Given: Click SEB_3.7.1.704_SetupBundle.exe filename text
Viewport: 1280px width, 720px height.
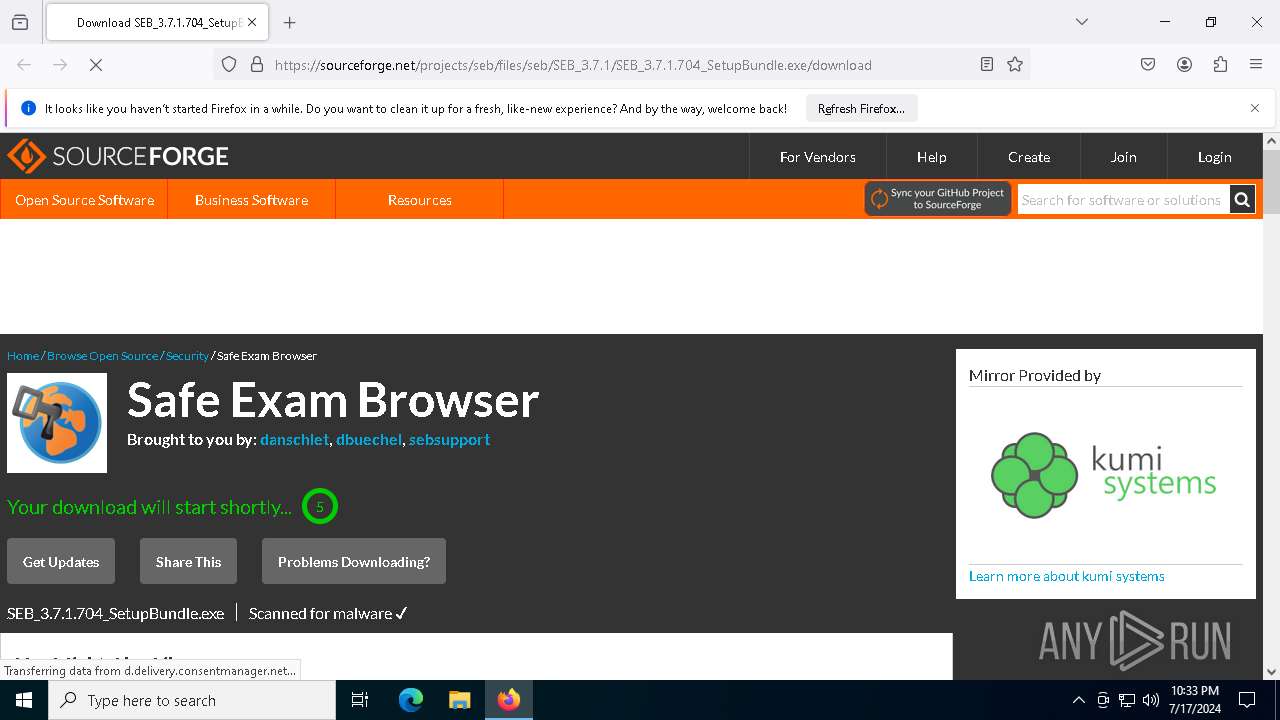Looking at the screenshot, I should [115, 614].
